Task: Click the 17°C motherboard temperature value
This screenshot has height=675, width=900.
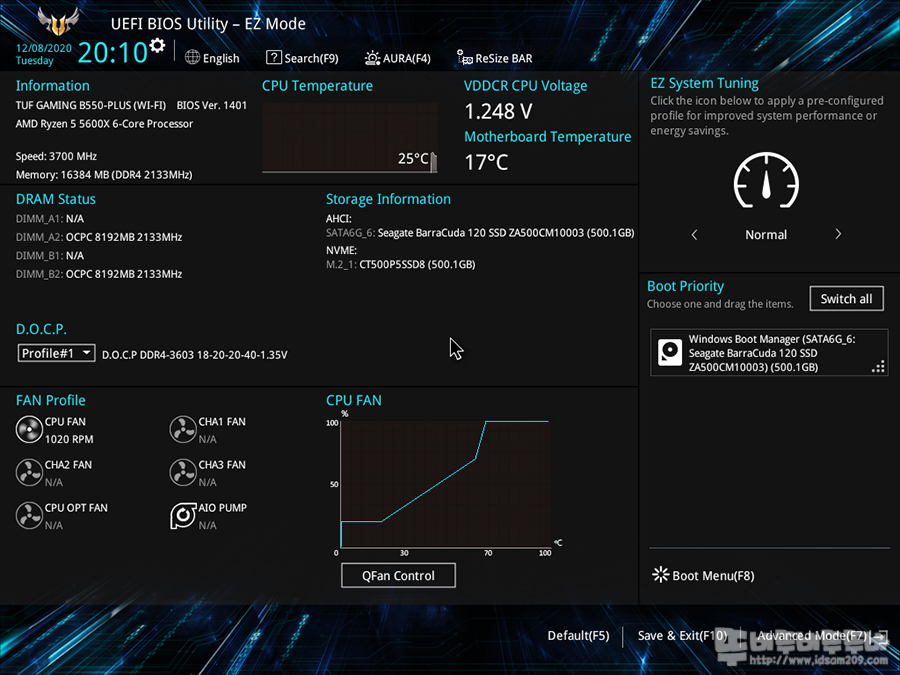Action: pyautogui.click(x=486, y=162)
